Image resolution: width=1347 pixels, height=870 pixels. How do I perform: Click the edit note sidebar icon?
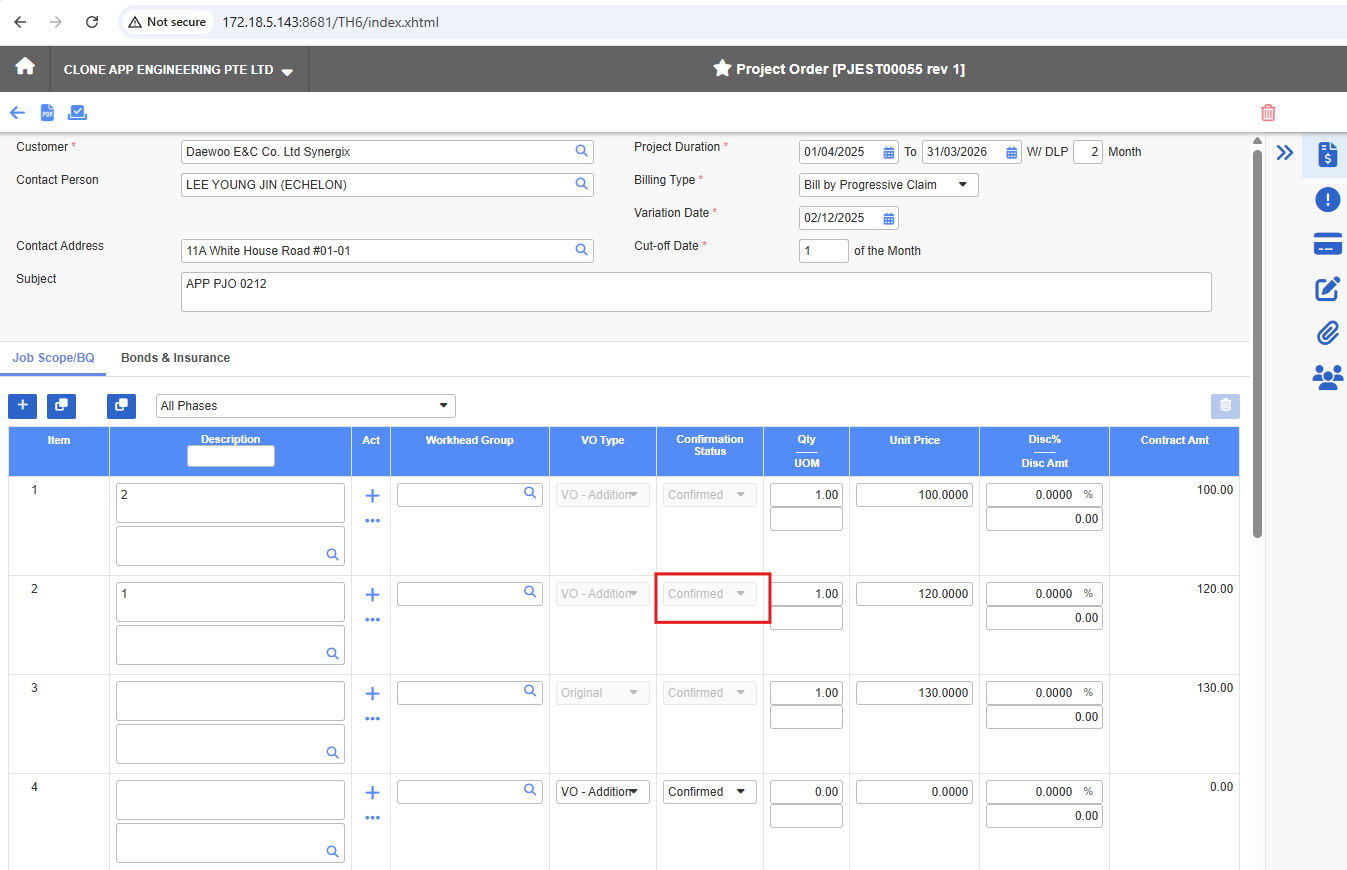coord(1327,289)
